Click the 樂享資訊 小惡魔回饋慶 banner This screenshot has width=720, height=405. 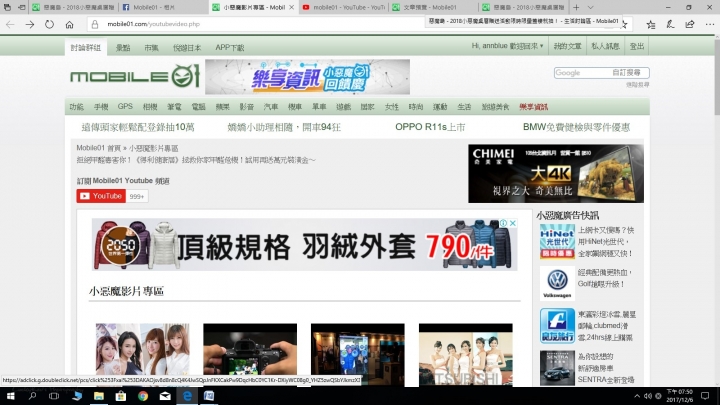pyautogui.click(x=307, y=77)
